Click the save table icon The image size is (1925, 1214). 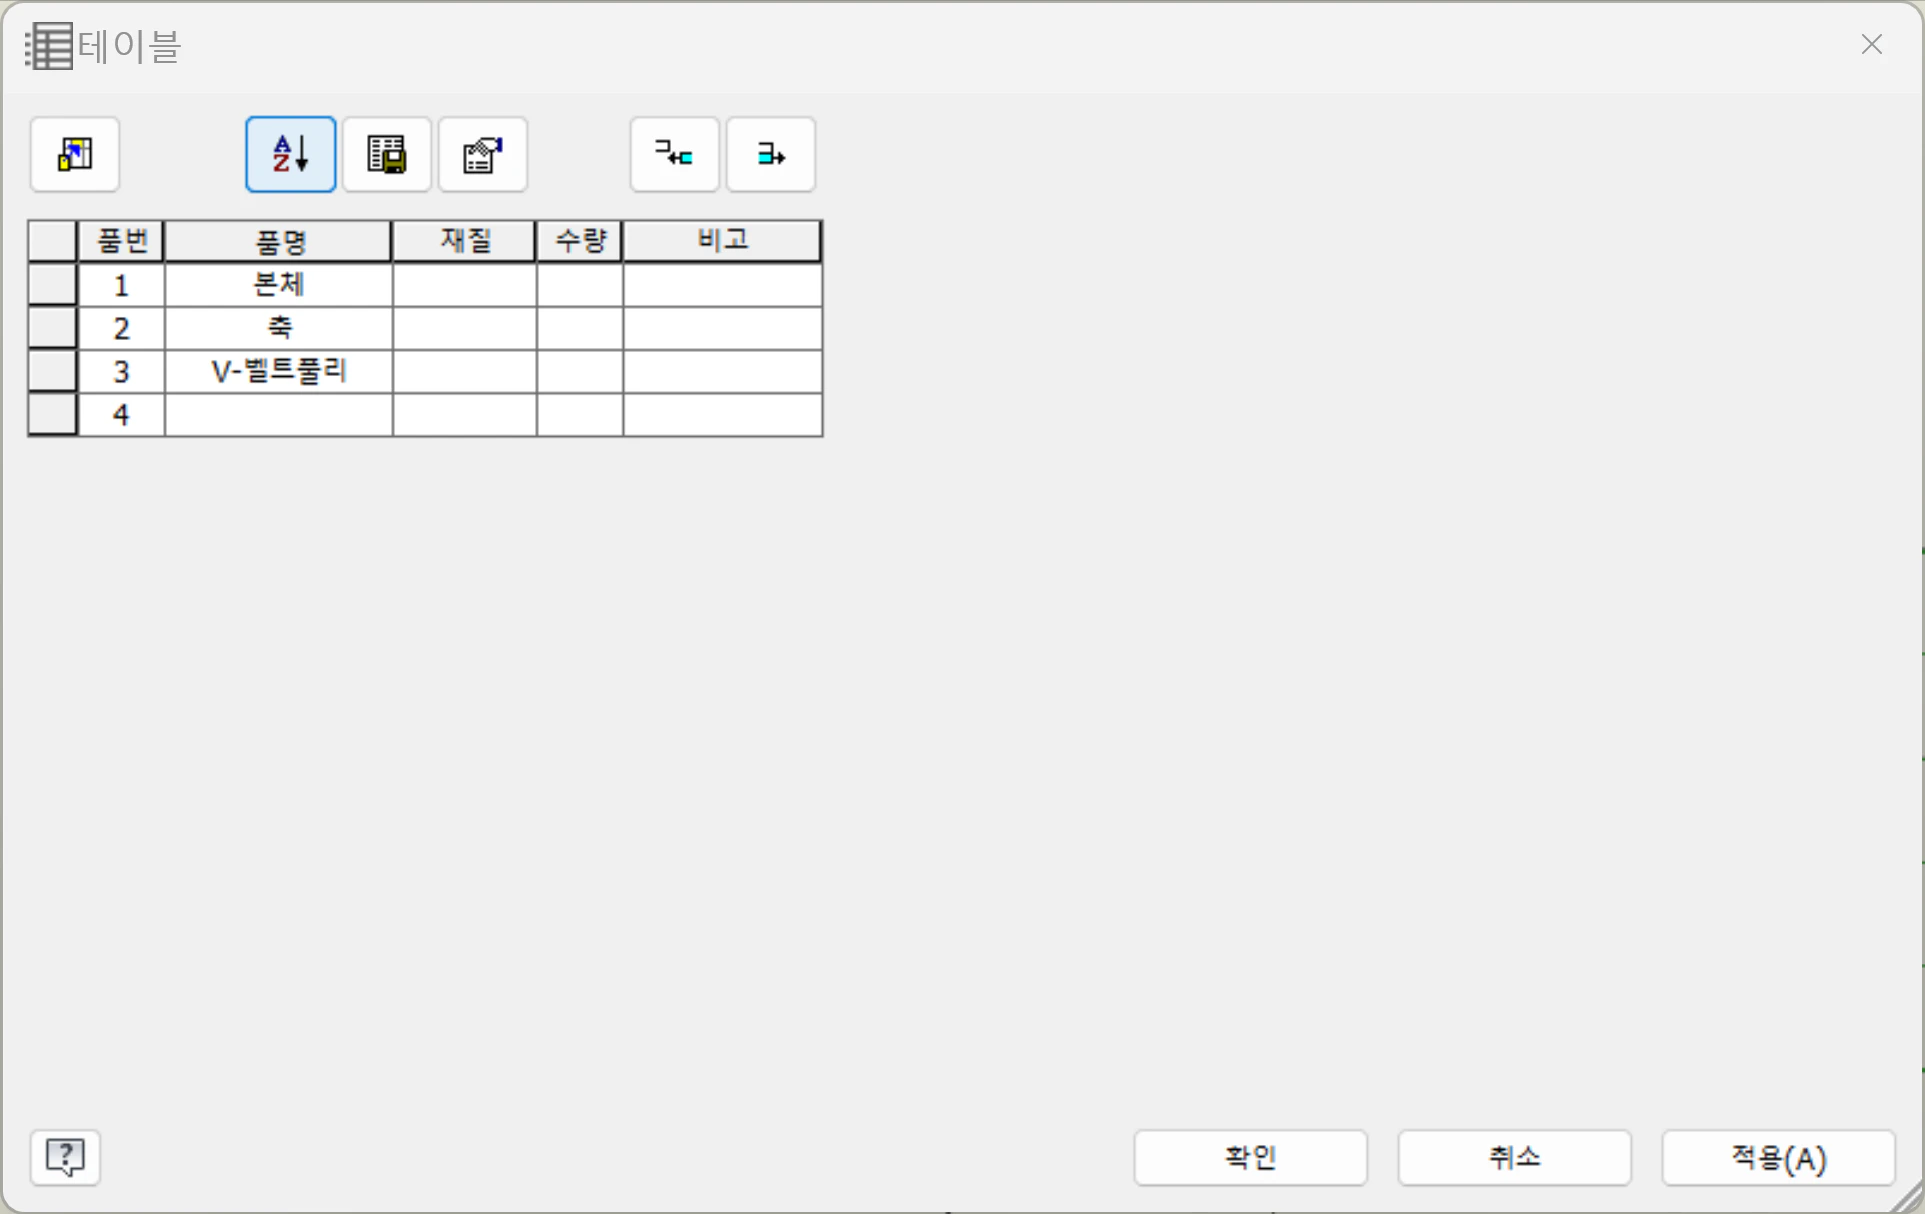tap(386, 155)
